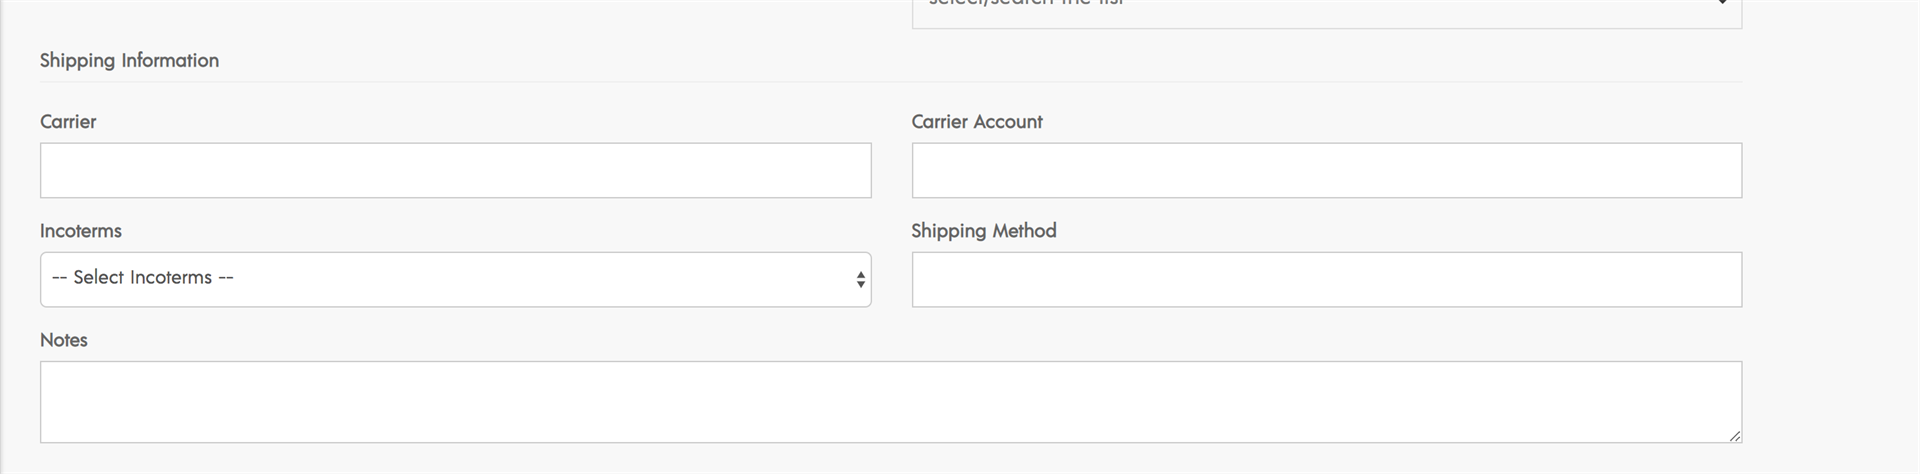Click the Carrier field label

(68, 121)
